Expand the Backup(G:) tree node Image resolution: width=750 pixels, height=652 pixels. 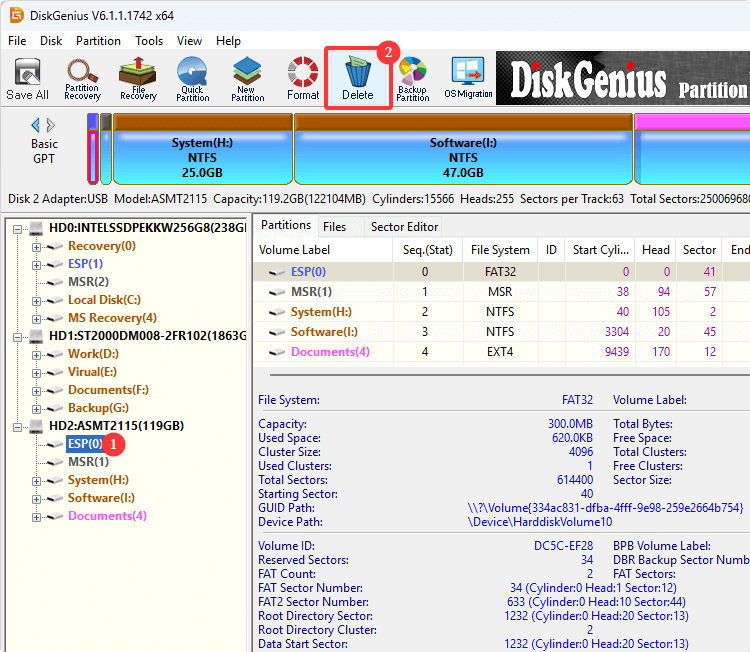click(36, 409)
